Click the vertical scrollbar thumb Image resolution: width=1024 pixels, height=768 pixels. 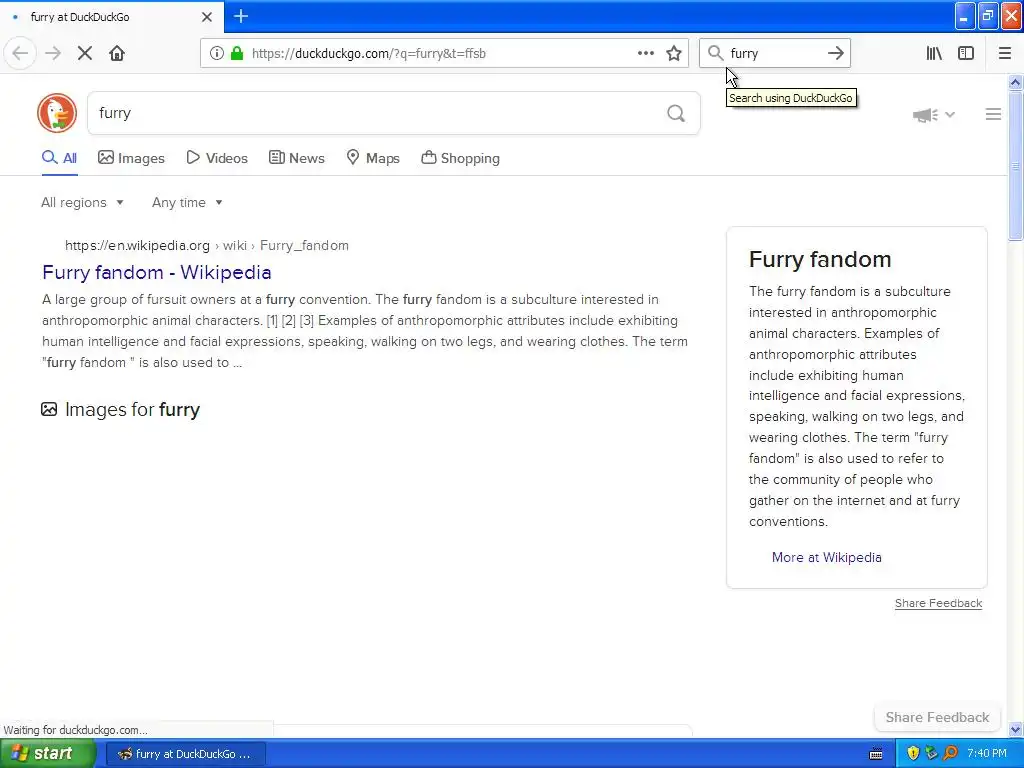pos(1015,166)
